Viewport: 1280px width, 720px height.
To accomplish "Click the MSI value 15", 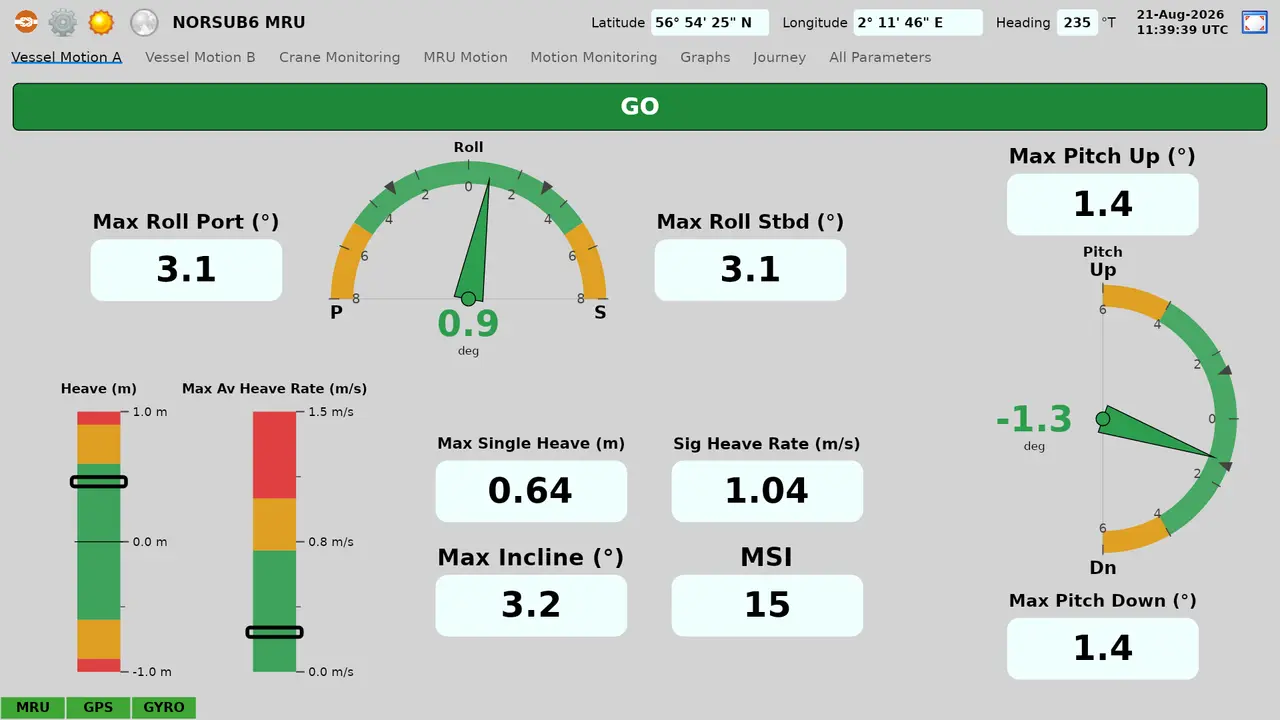I will coord(767,605).
